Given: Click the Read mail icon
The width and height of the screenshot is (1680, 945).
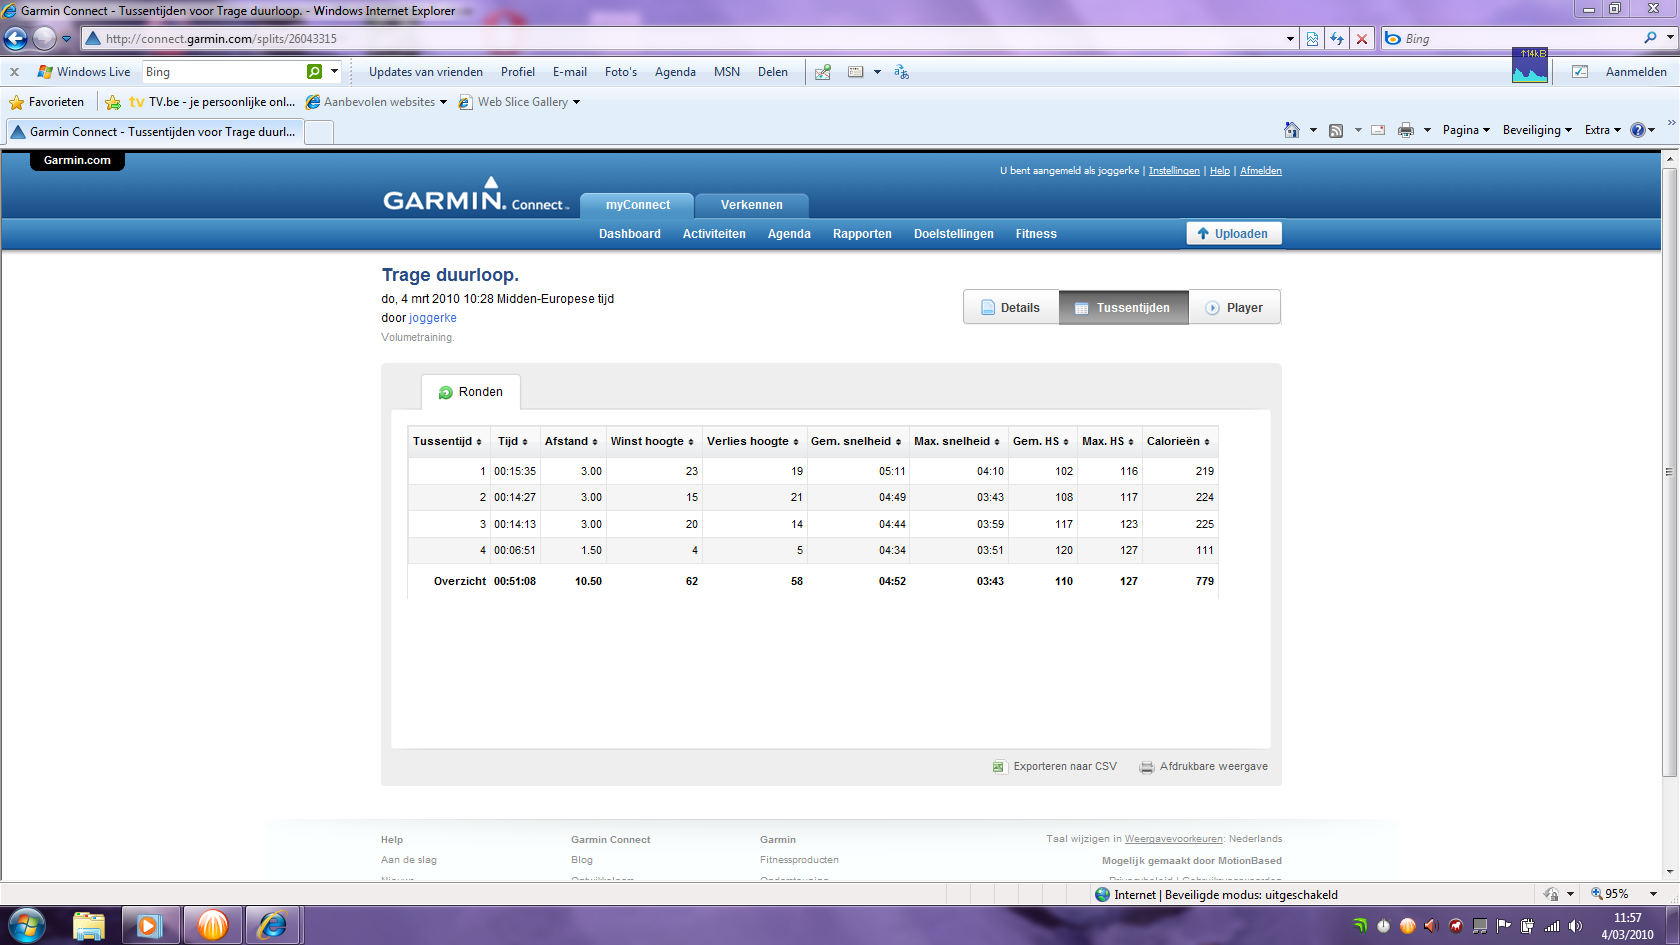Looking at the screenshot, I should pyautogui.click(x=1378, y=130).
